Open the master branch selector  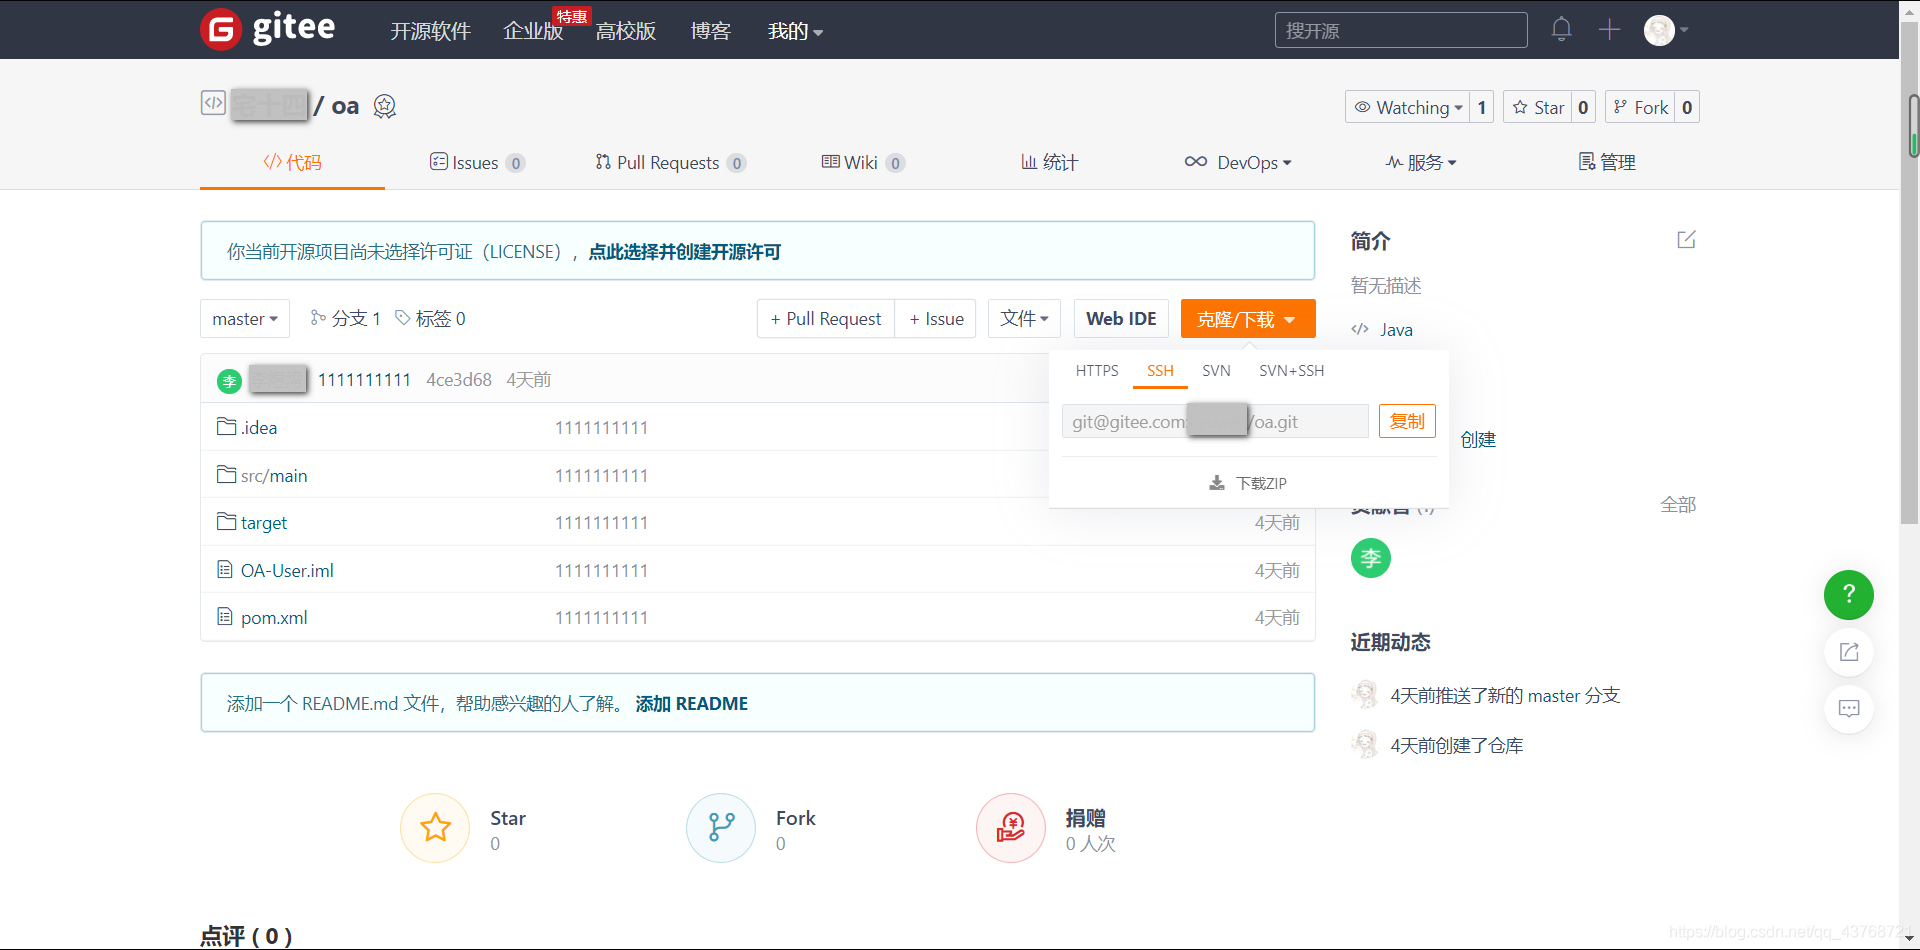(245, 319)
